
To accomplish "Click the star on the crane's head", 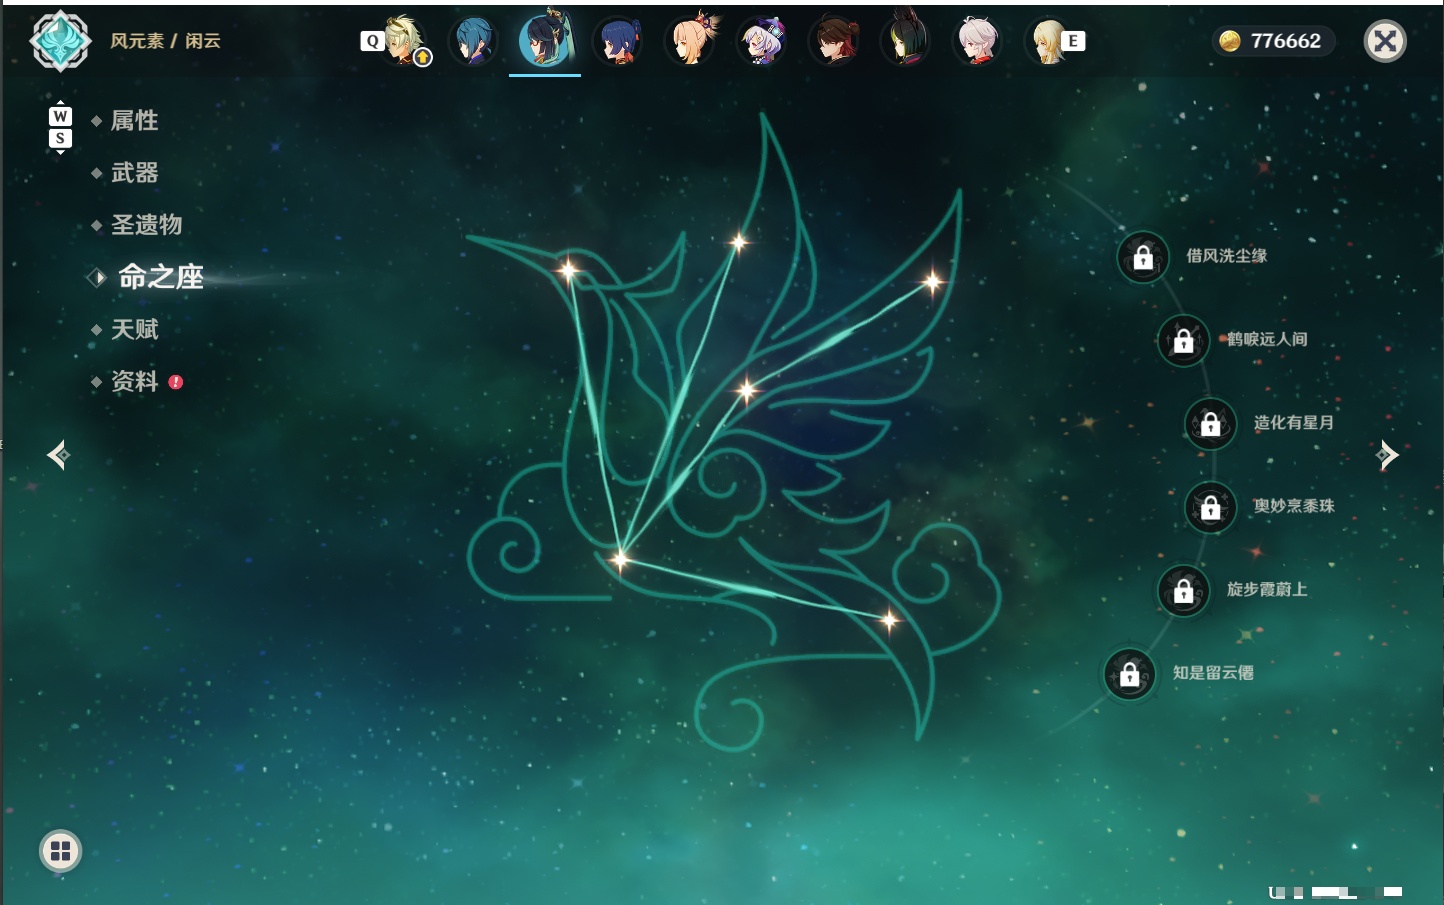I will [x=568, y=270].
